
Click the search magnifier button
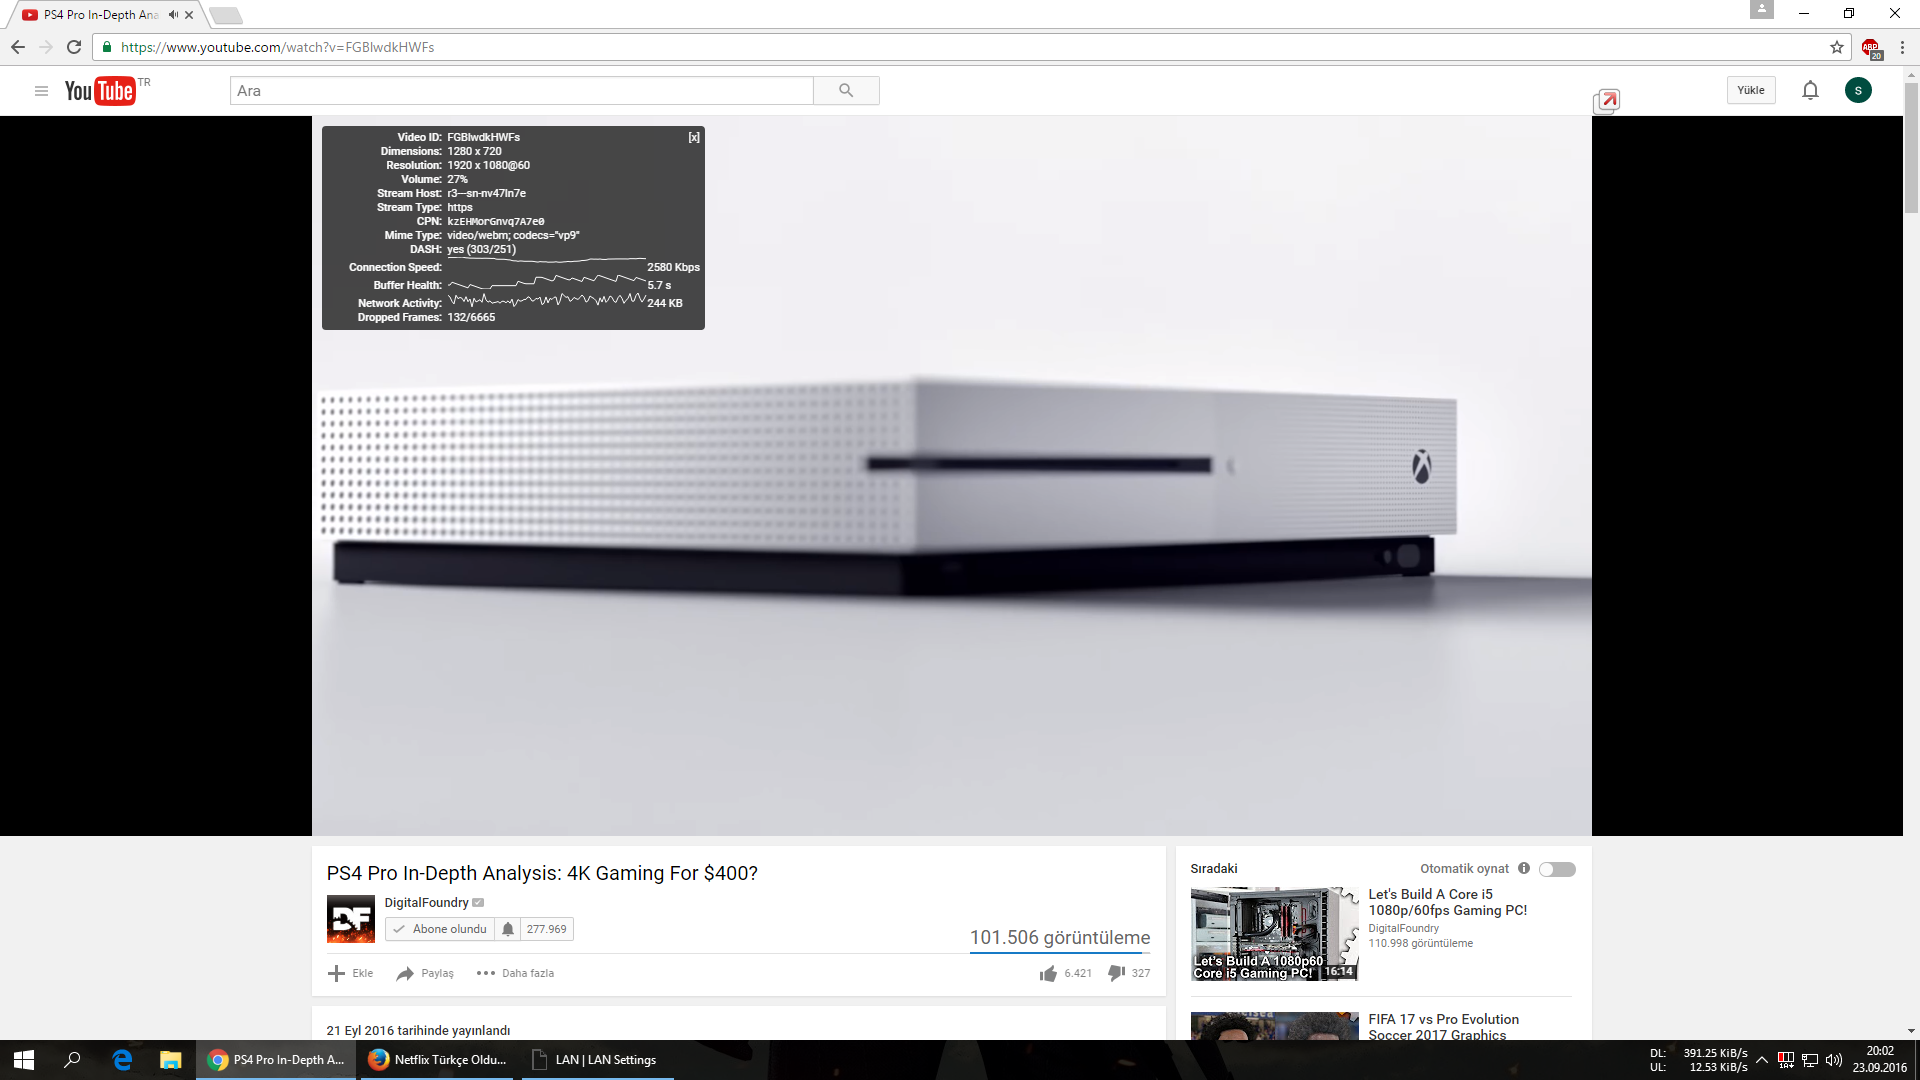[x=846, y=91]
